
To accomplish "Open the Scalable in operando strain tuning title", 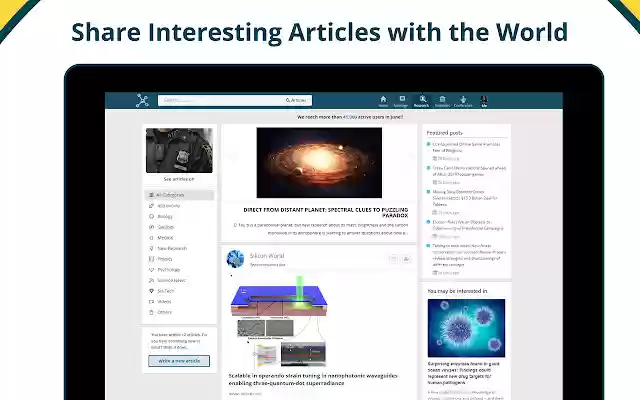I will click(x=313, y=379).
